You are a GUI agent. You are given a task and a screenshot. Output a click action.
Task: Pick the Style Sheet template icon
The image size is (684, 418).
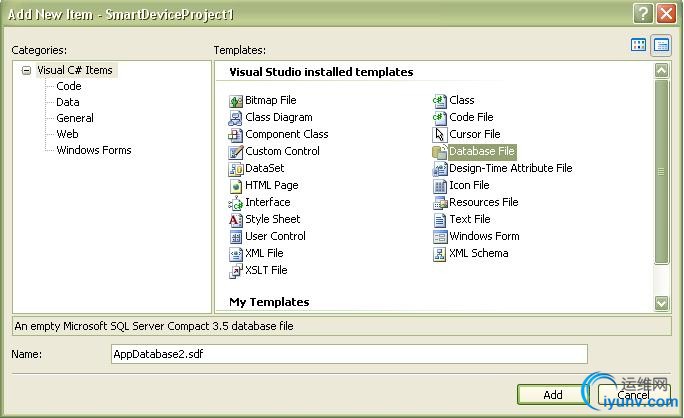[236, 220]
